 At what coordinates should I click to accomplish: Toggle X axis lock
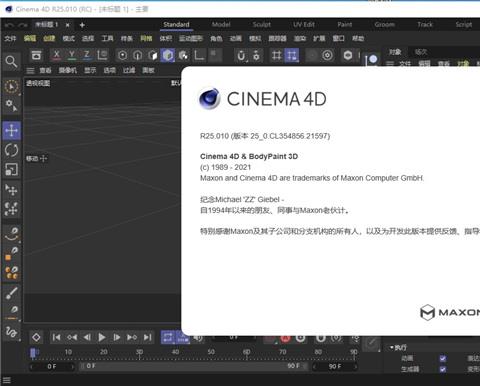57,55
